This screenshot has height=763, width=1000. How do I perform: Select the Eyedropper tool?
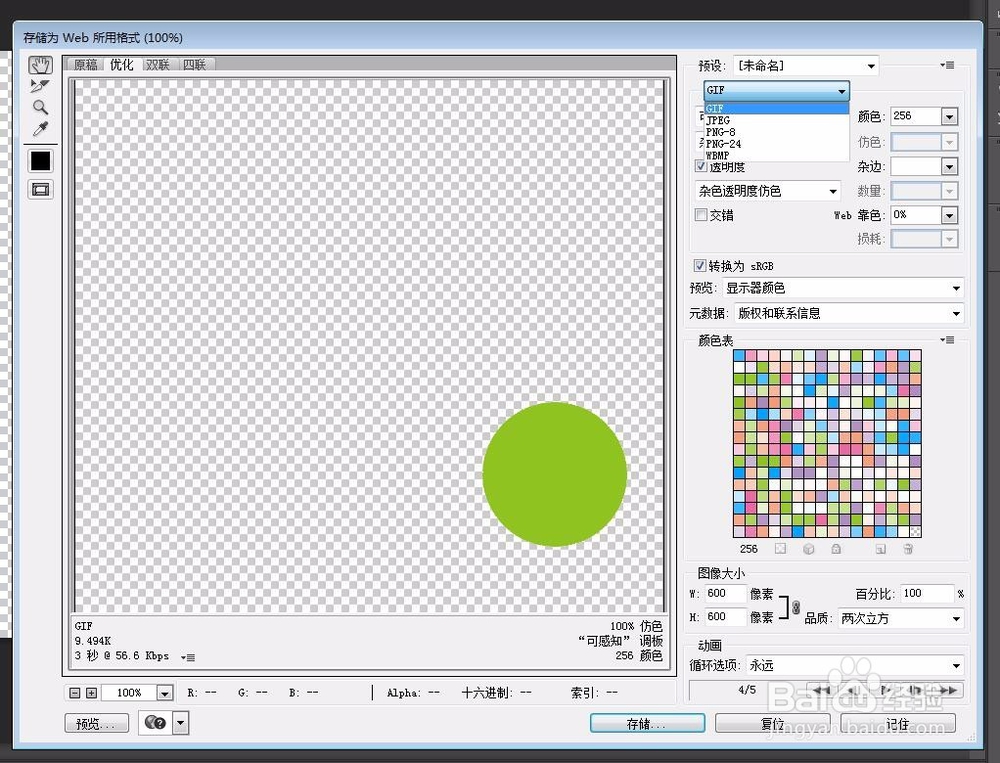[x=40, y=129]
